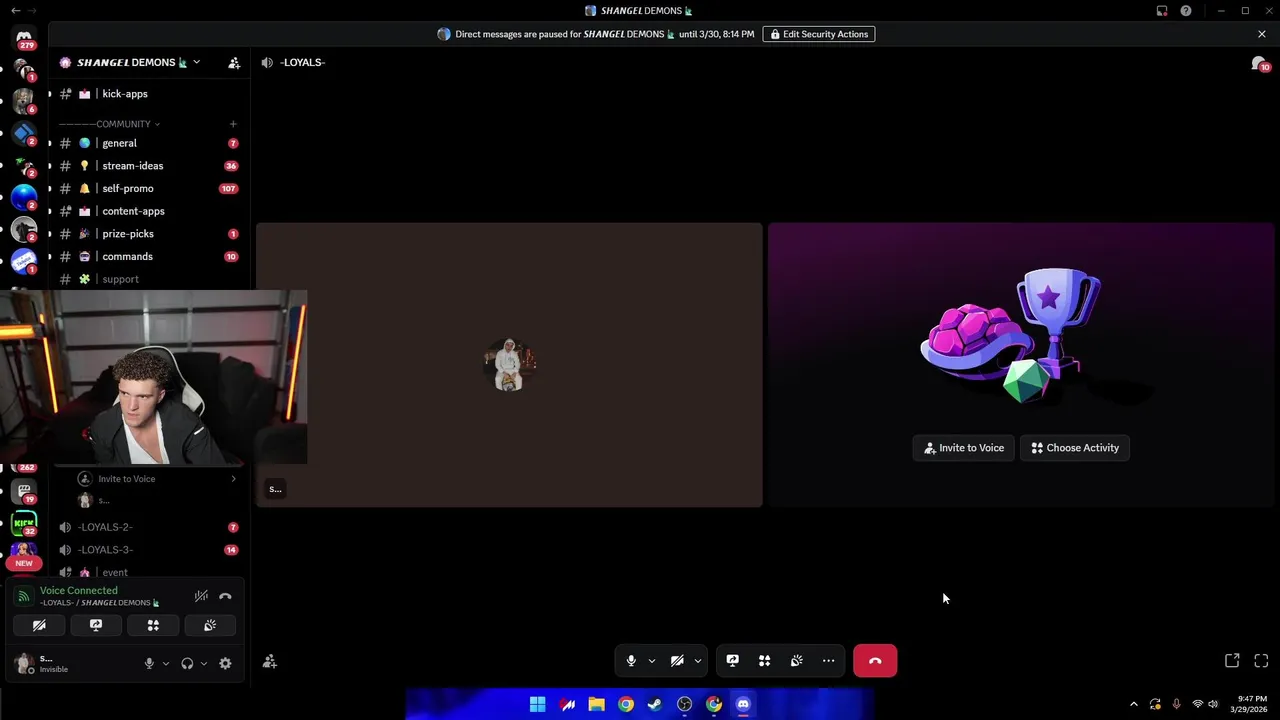
Task: Open OBS Studio from taskbar
Action: [x=684, y=704]
